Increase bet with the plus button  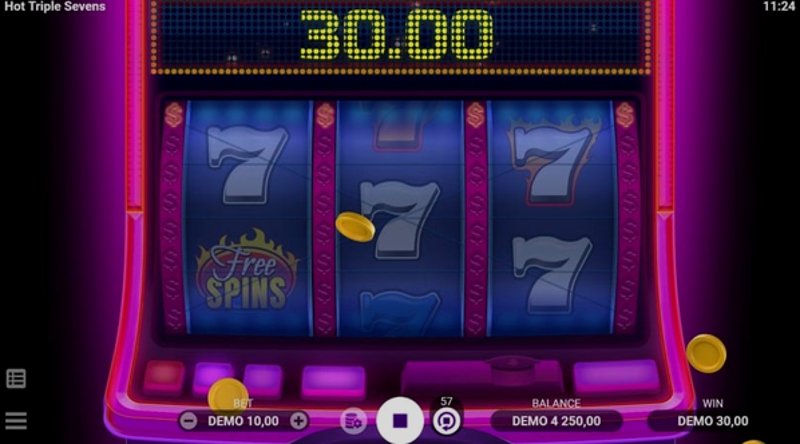298,421
